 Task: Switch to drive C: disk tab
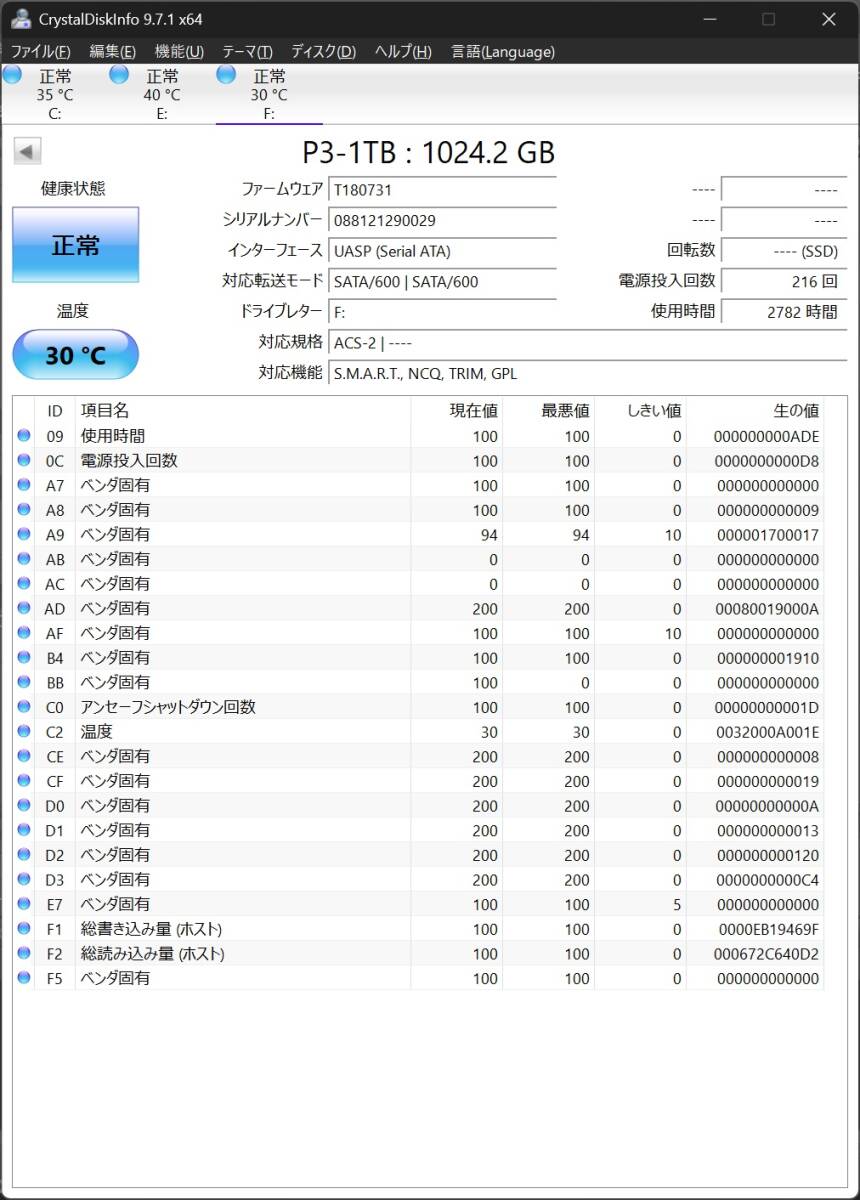55,95
